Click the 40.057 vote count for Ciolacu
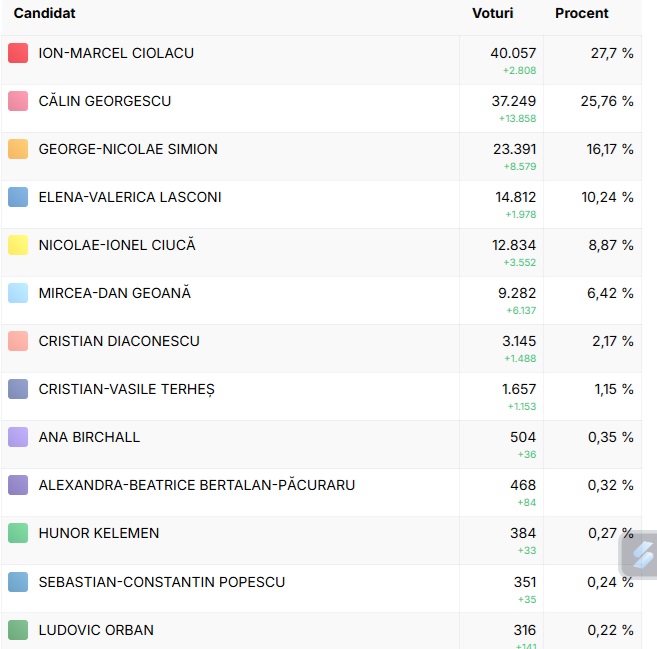Screen dimensions: 657x649 513,53
